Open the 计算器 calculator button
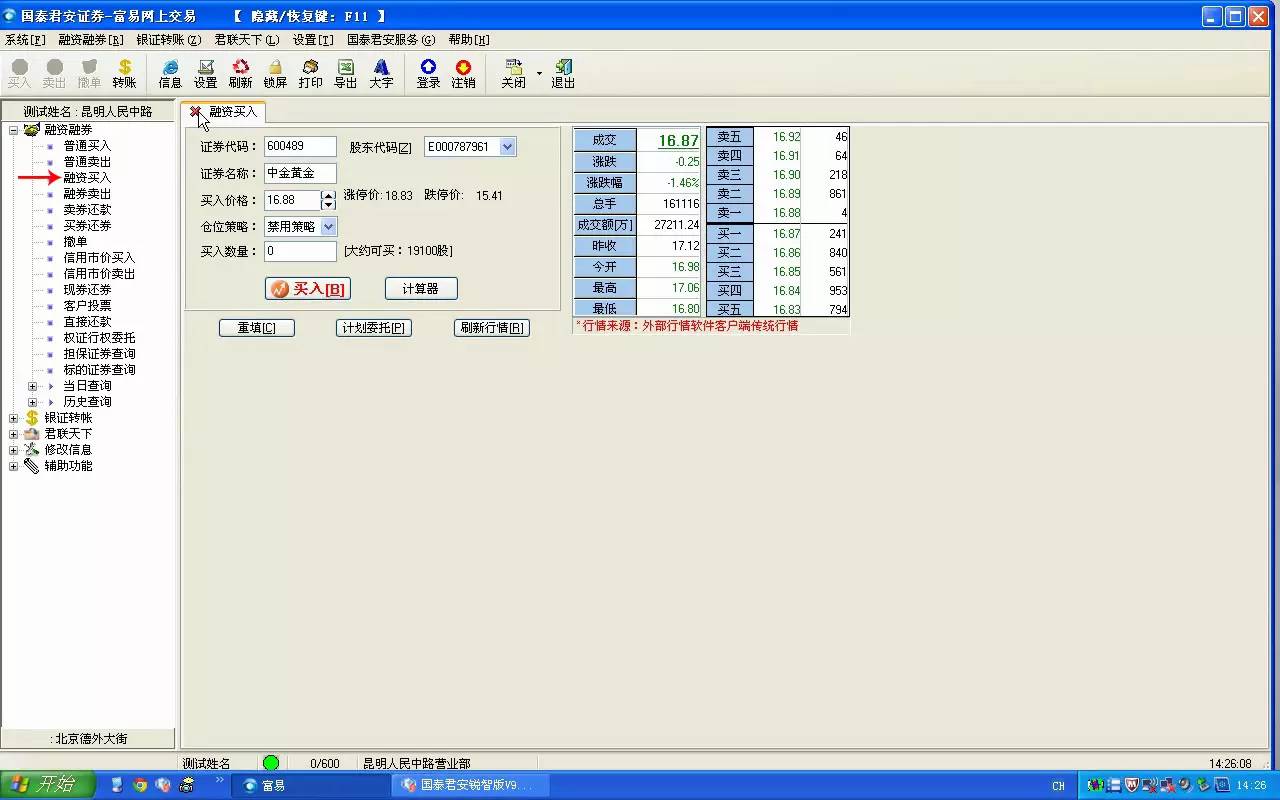This screenshot has height=800, width=1280. click(x=421, y=289)
